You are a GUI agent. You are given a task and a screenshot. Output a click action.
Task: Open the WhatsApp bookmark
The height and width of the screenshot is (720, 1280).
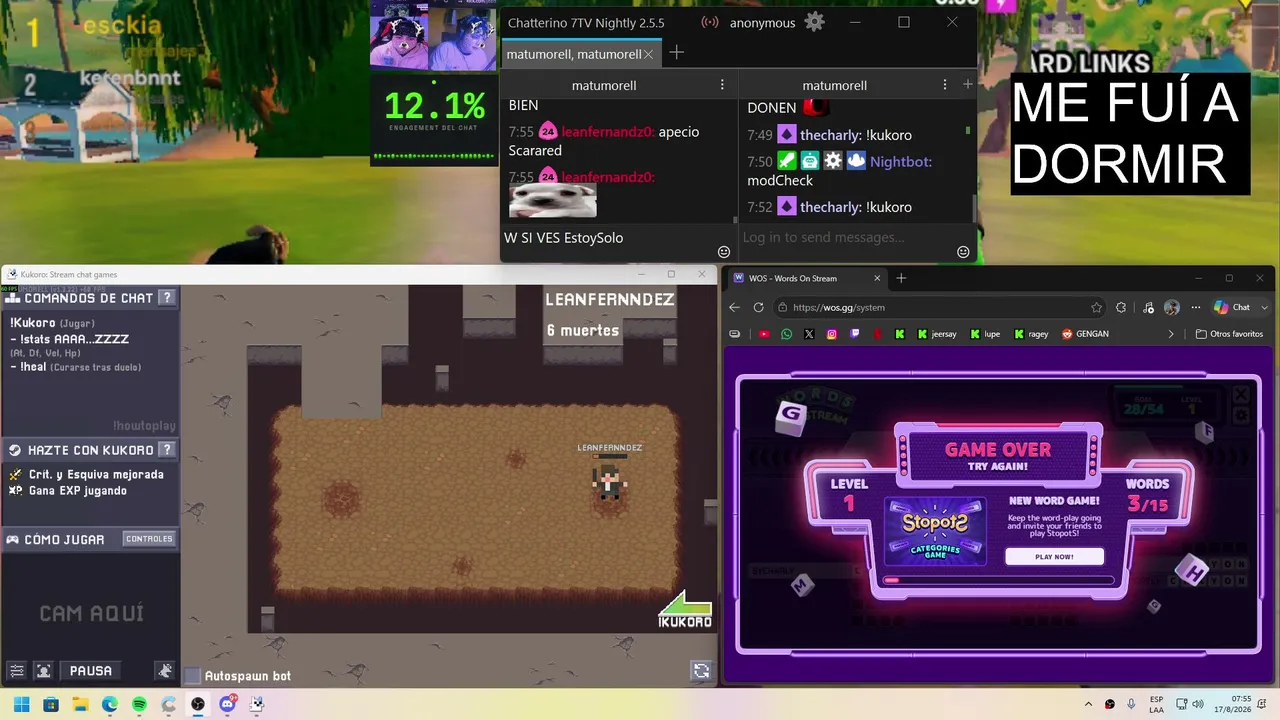(787, 334)
